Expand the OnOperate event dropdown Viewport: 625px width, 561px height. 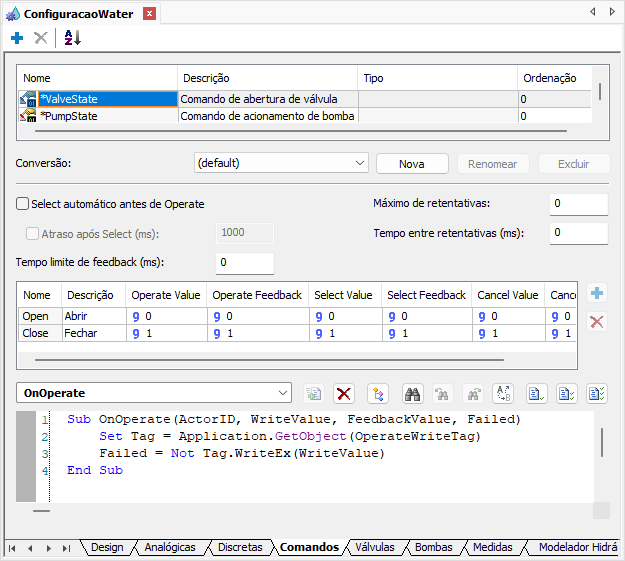(282, 394)
